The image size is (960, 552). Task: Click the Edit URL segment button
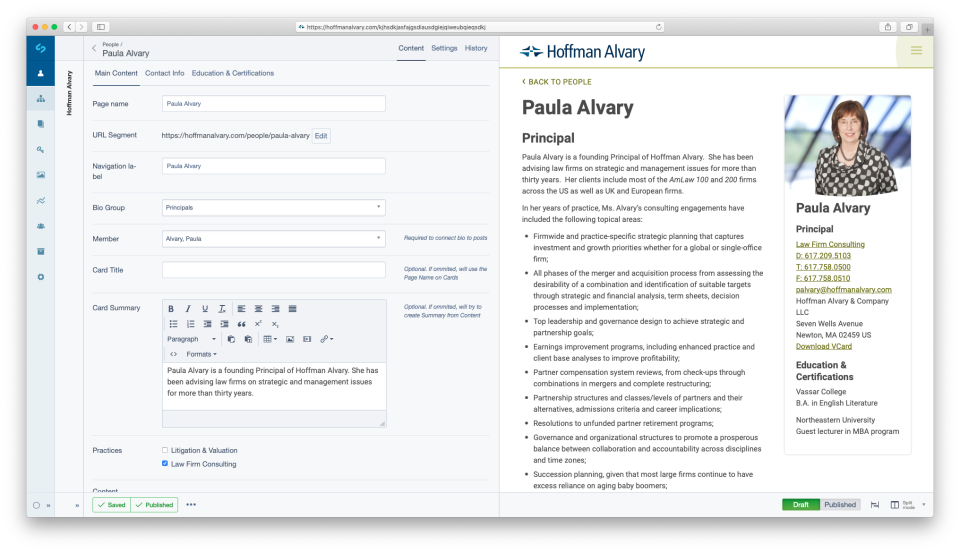coord(321,136)
